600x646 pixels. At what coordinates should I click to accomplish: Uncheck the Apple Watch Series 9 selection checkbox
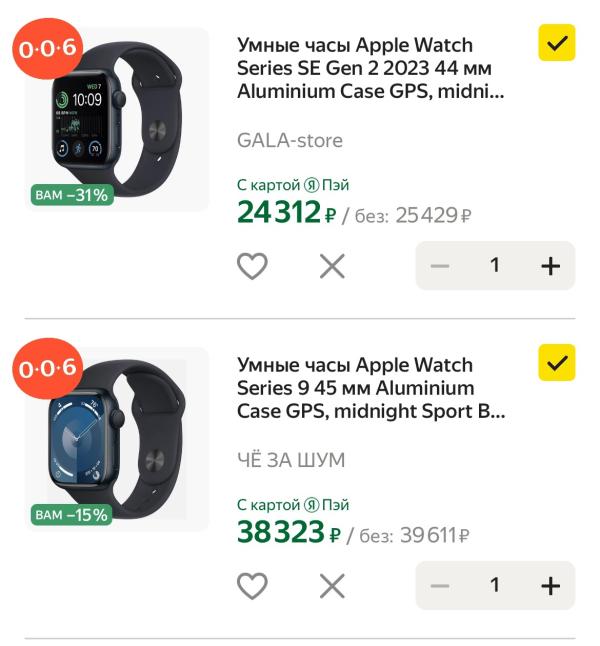coord(557,363)
